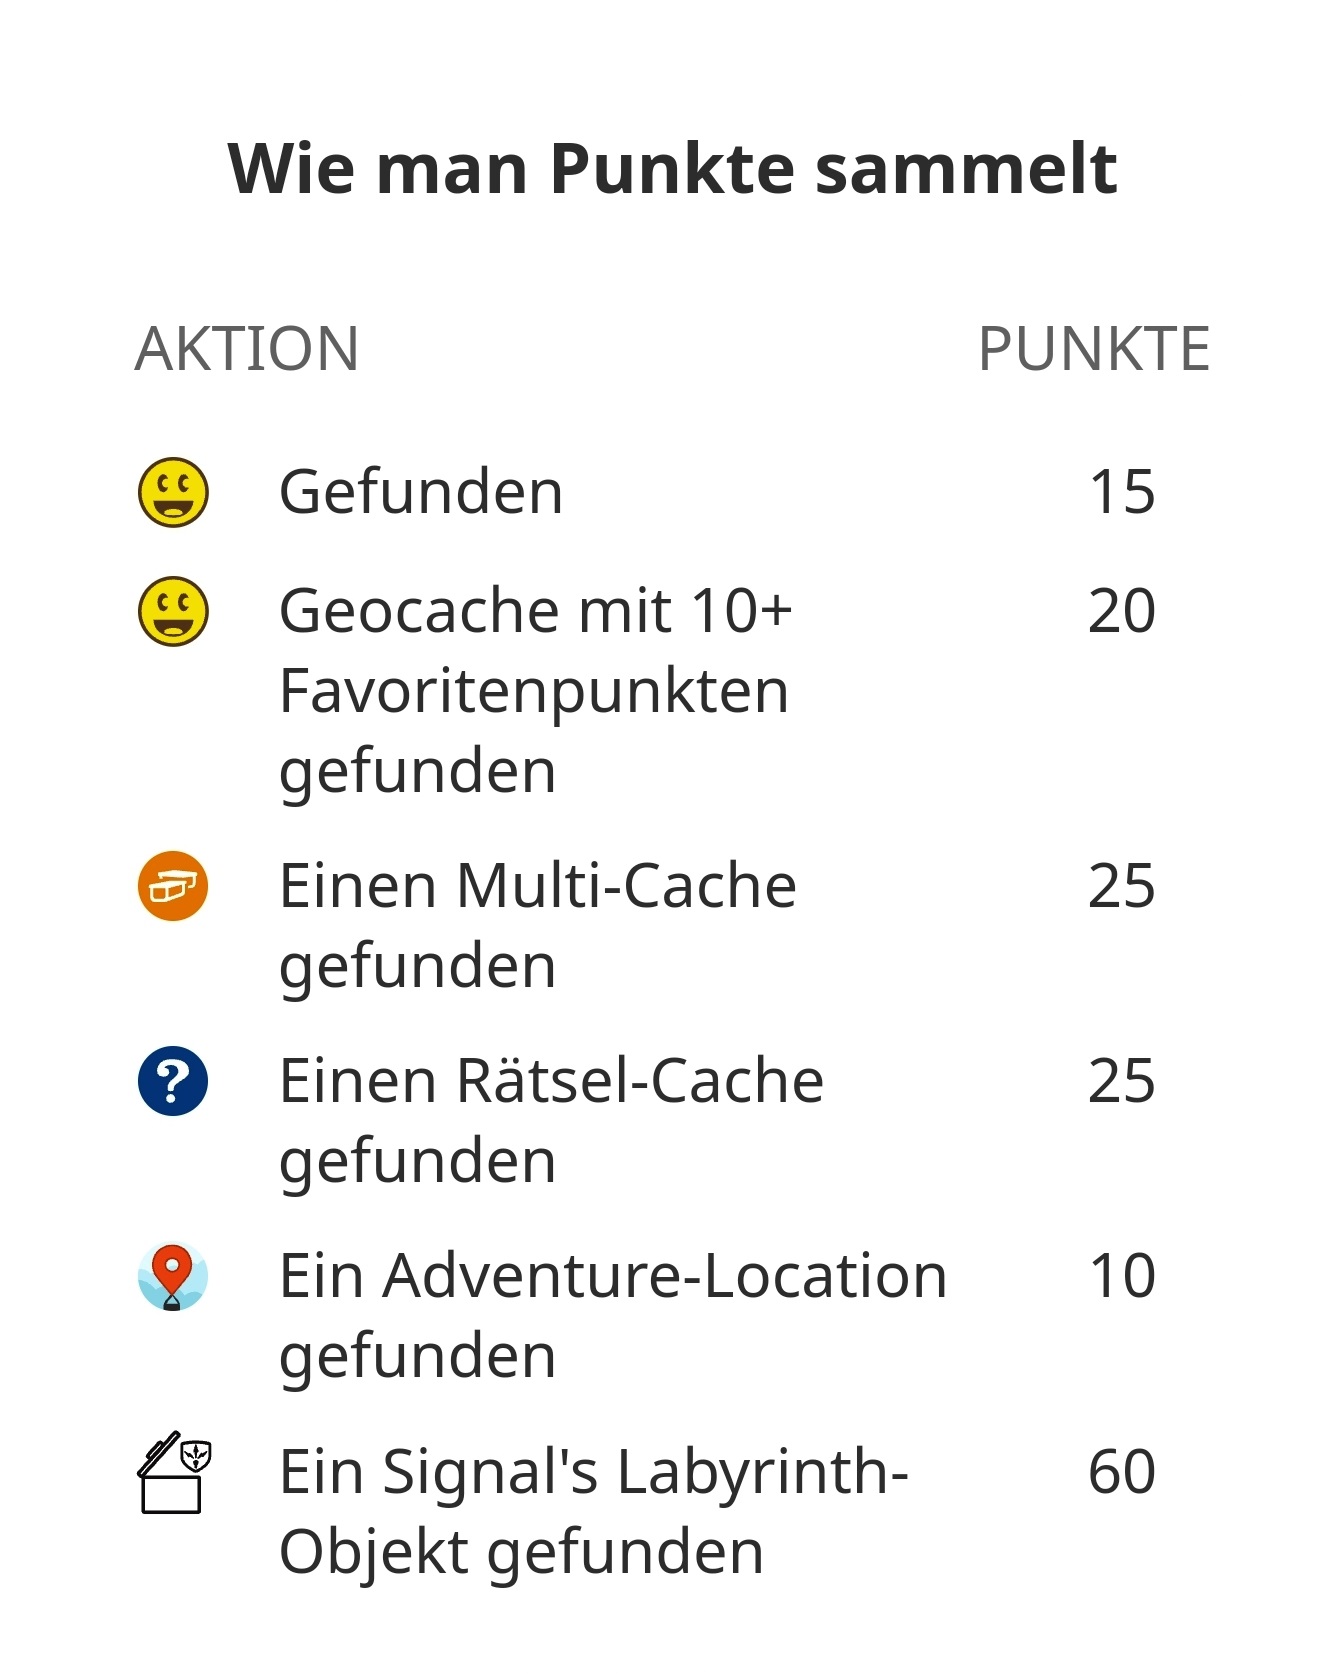Click the AKTION column header
The width and height of the screenshot is (1340, 1675).
[x=247, y=349]
